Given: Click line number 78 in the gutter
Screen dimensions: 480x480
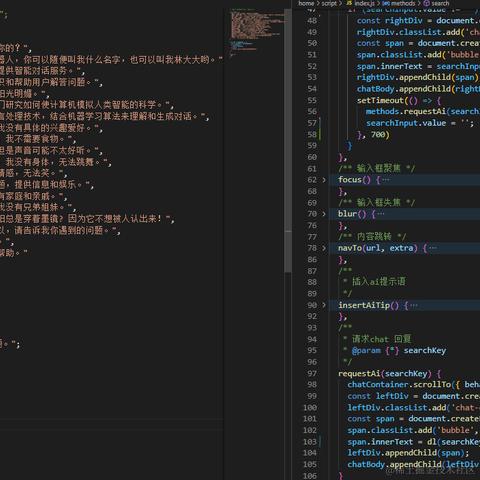Looking at the screenshot, I should 312,248.
